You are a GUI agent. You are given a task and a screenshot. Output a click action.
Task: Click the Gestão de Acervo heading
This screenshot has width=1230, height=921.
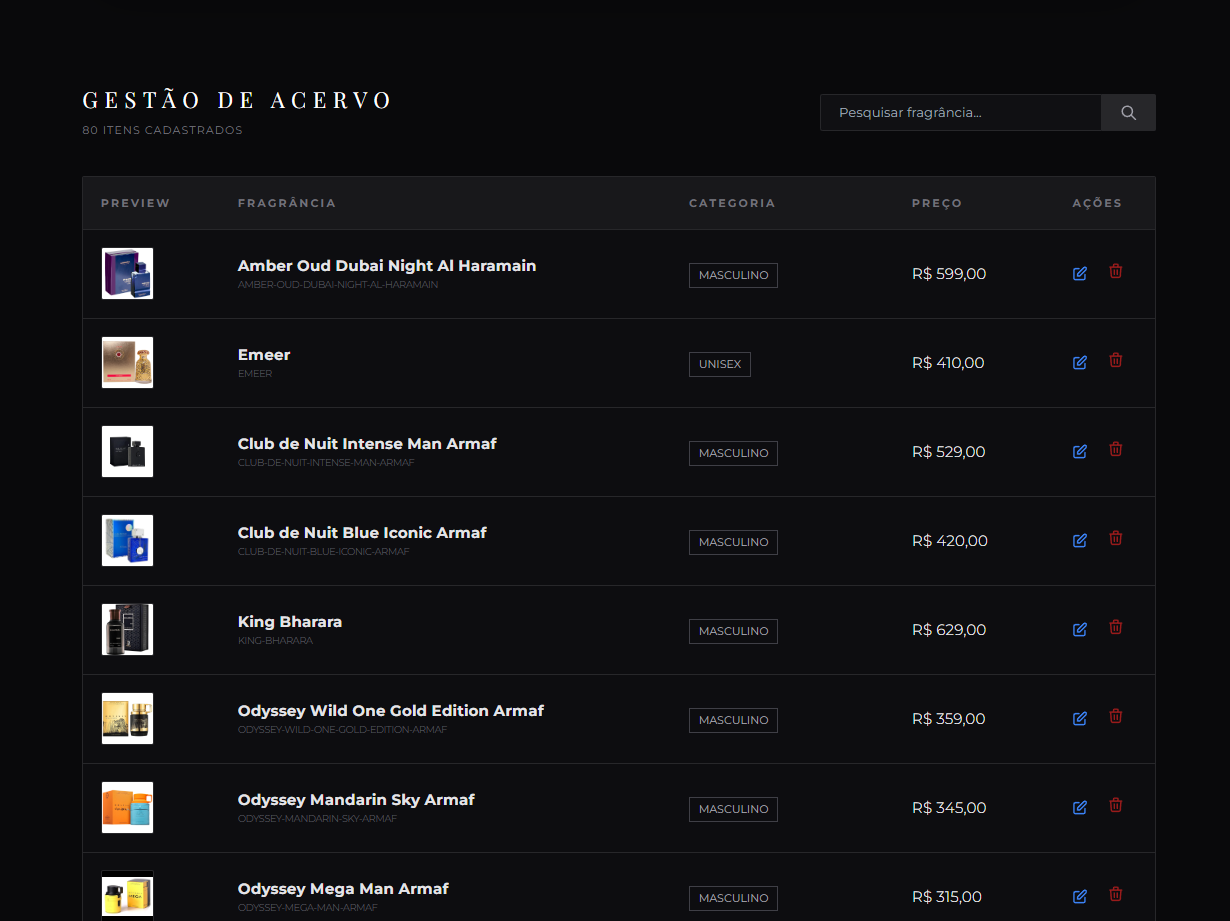238,100
